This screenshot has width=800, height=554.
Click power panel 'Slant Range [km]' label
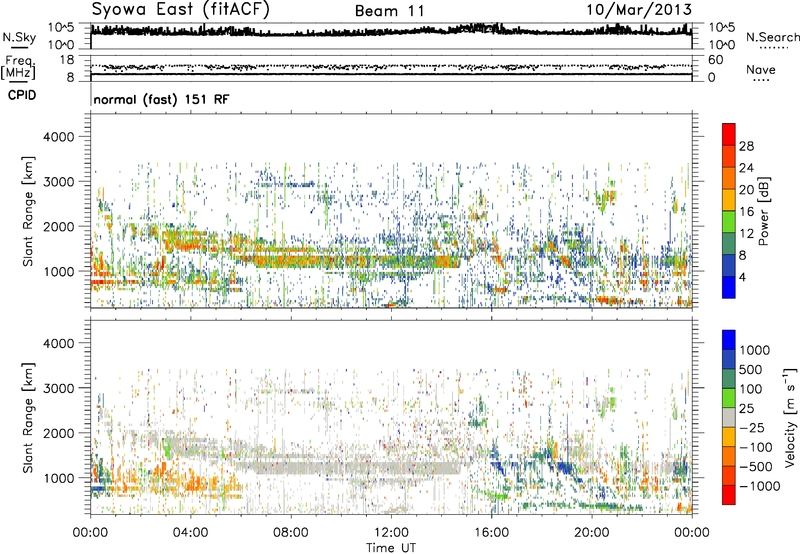(x=28, y=211)
